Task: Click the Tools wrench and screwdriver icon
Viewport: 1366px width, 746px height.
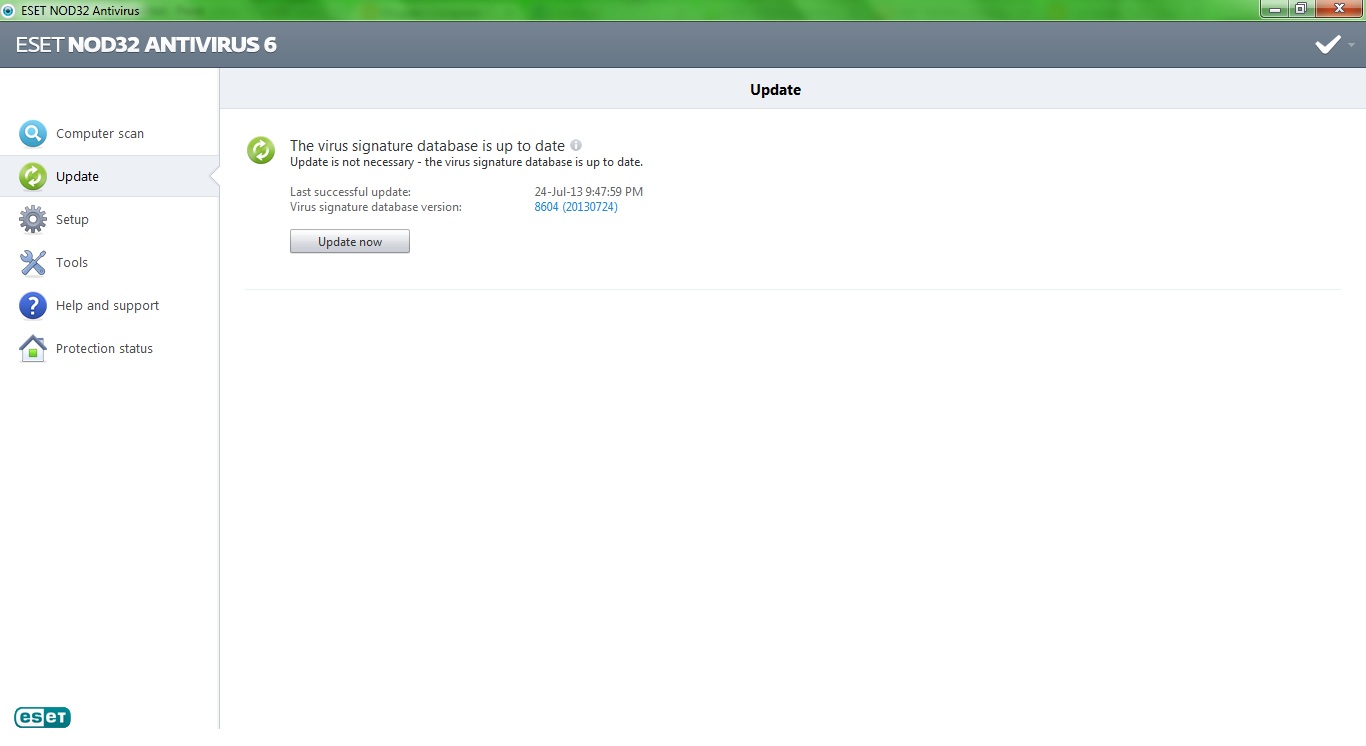Action: point(33,262)
